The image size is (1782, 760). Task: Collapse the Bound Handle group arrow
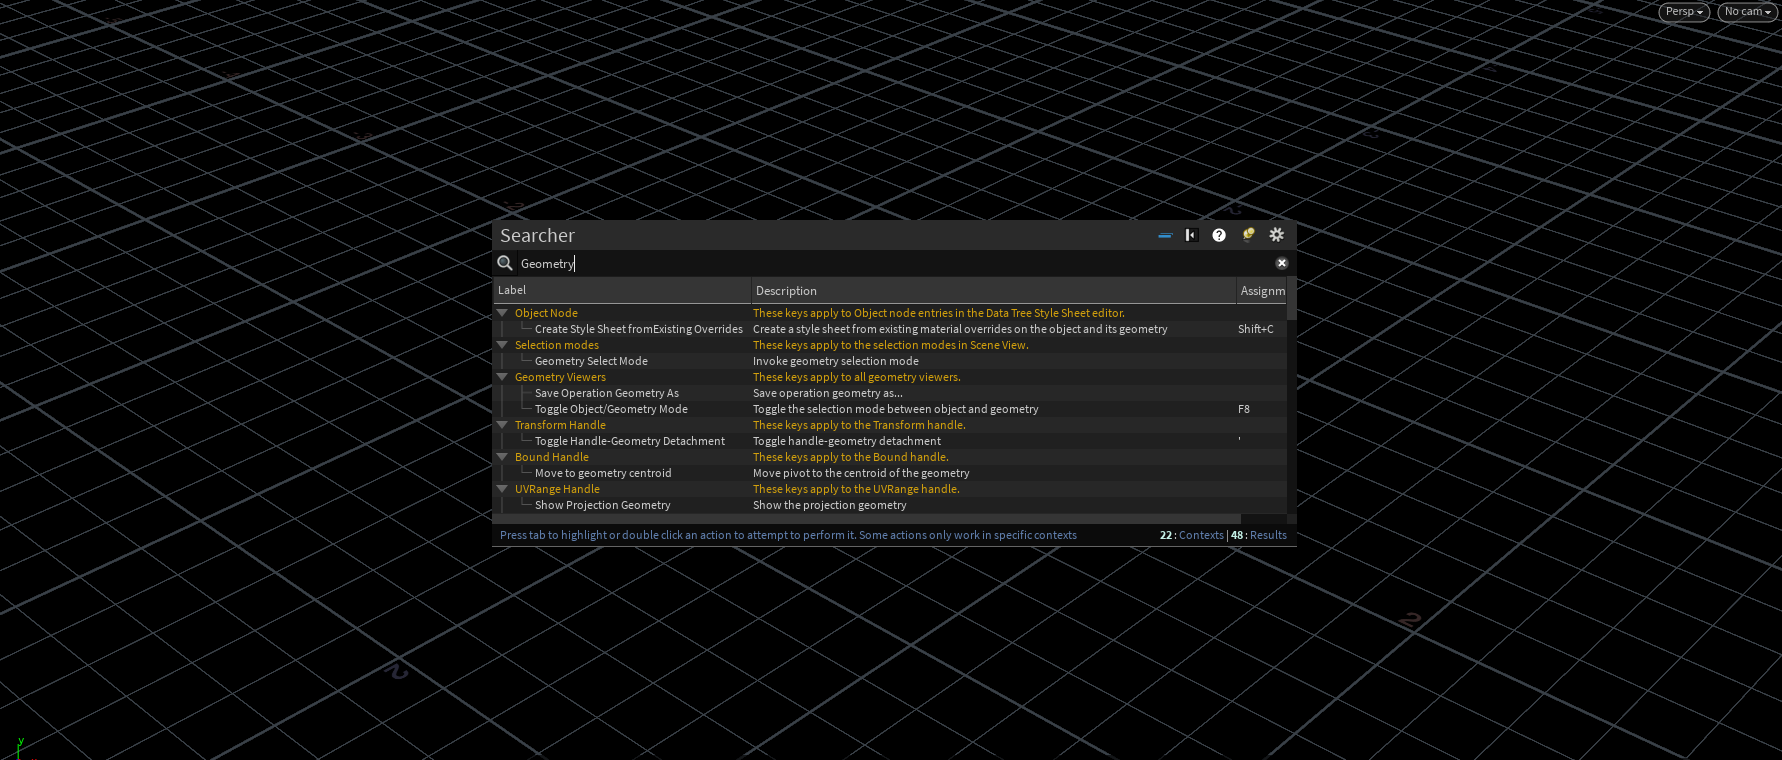click(x=502, y=457)
